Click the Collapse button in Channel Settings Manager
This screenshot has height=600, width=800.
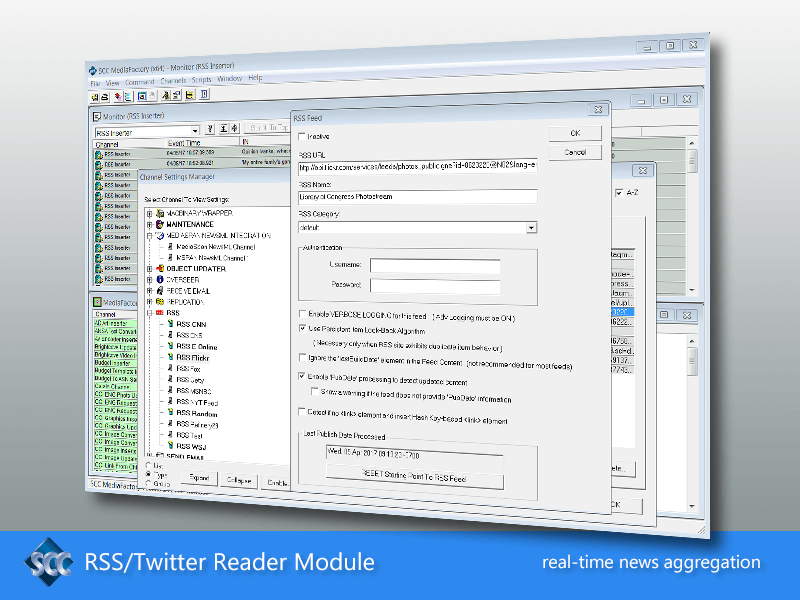tap(239, 480)
